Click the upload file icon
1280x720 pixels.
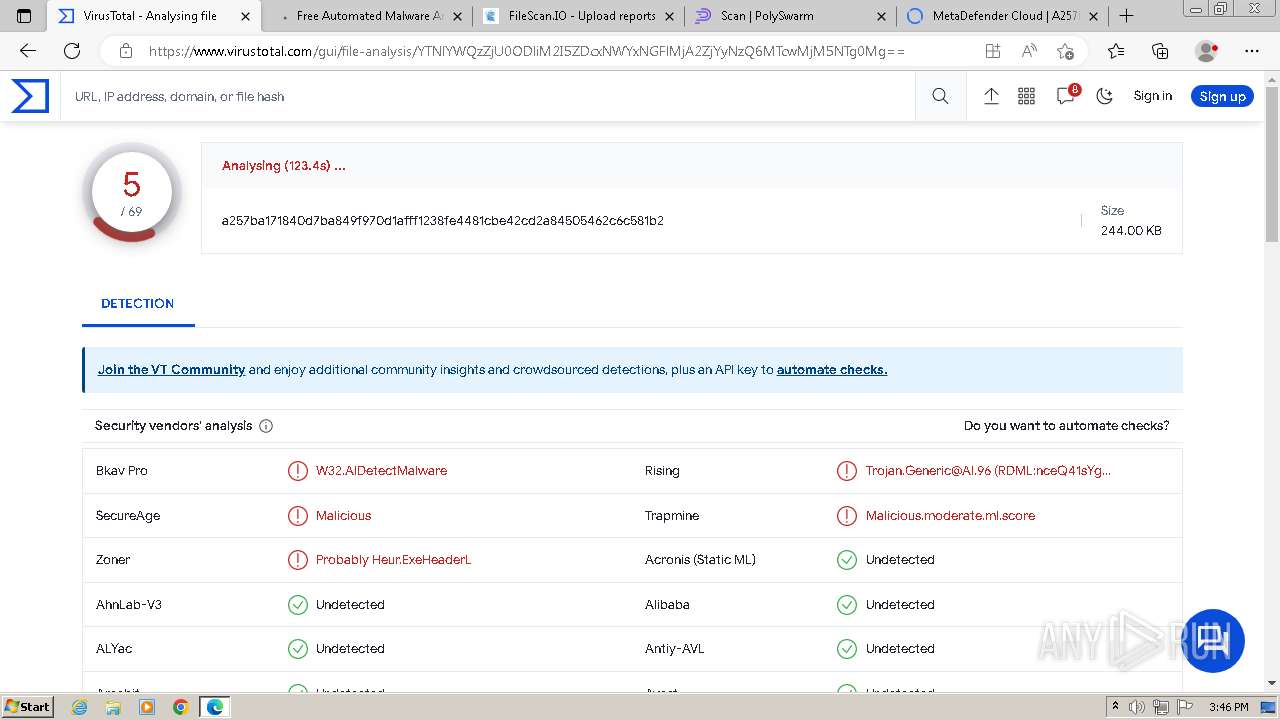tap(991, 96)
